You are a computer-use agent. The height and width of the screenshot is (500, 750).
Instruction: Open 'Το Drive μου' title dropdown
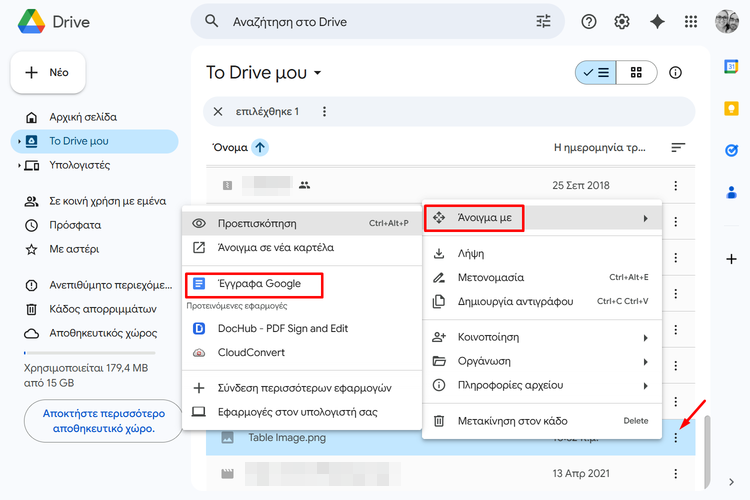[x=318, y=73]
